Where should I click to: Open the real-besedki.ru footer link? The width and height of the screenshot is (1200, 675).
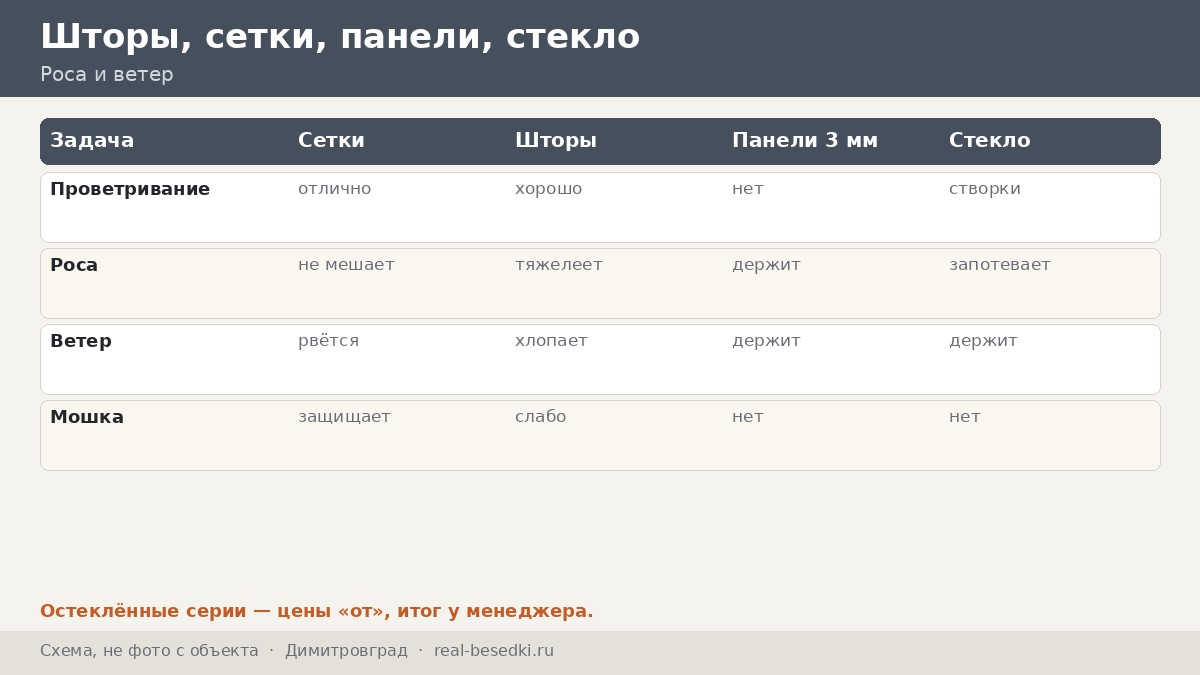494,651
